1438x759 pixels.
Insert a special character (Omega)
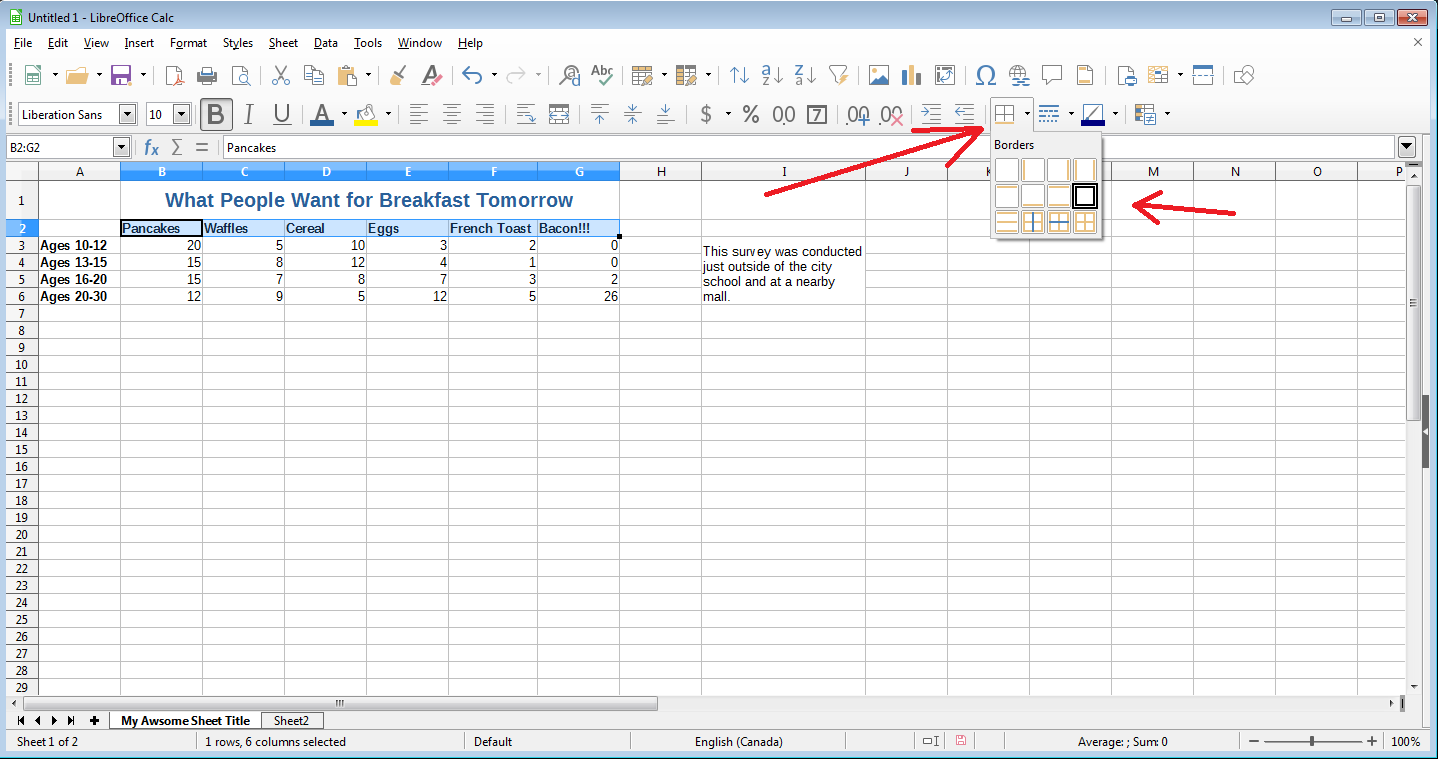[986, 75]
